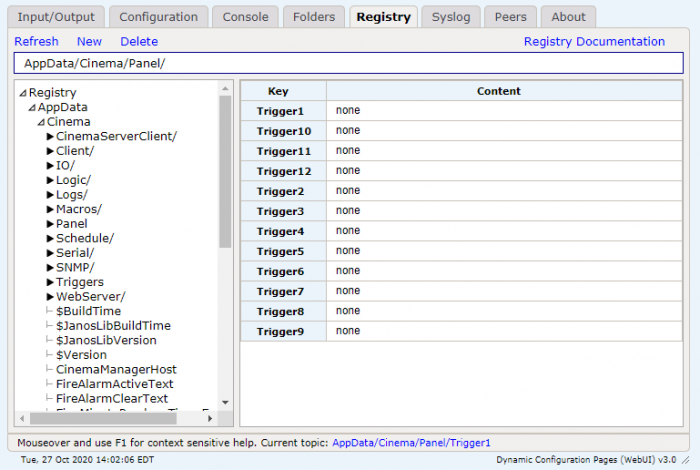
Task: Expand the Panel node arrow
Action: click(50, 224)
